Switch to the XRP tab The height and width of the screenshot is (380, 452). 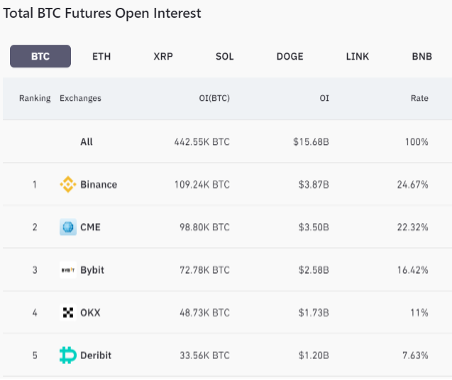[163, 56]
